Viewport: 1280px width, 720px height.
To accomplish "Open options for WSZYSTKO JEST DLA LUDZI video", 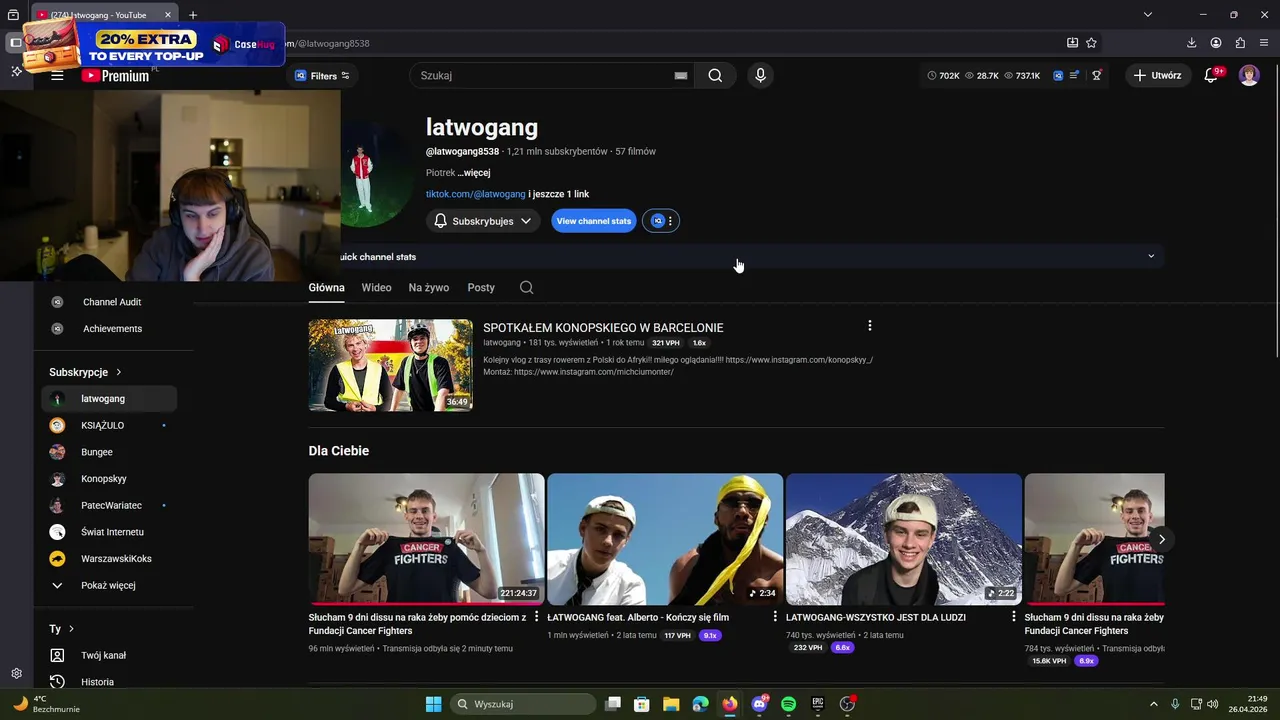I will coord(1014,617).
